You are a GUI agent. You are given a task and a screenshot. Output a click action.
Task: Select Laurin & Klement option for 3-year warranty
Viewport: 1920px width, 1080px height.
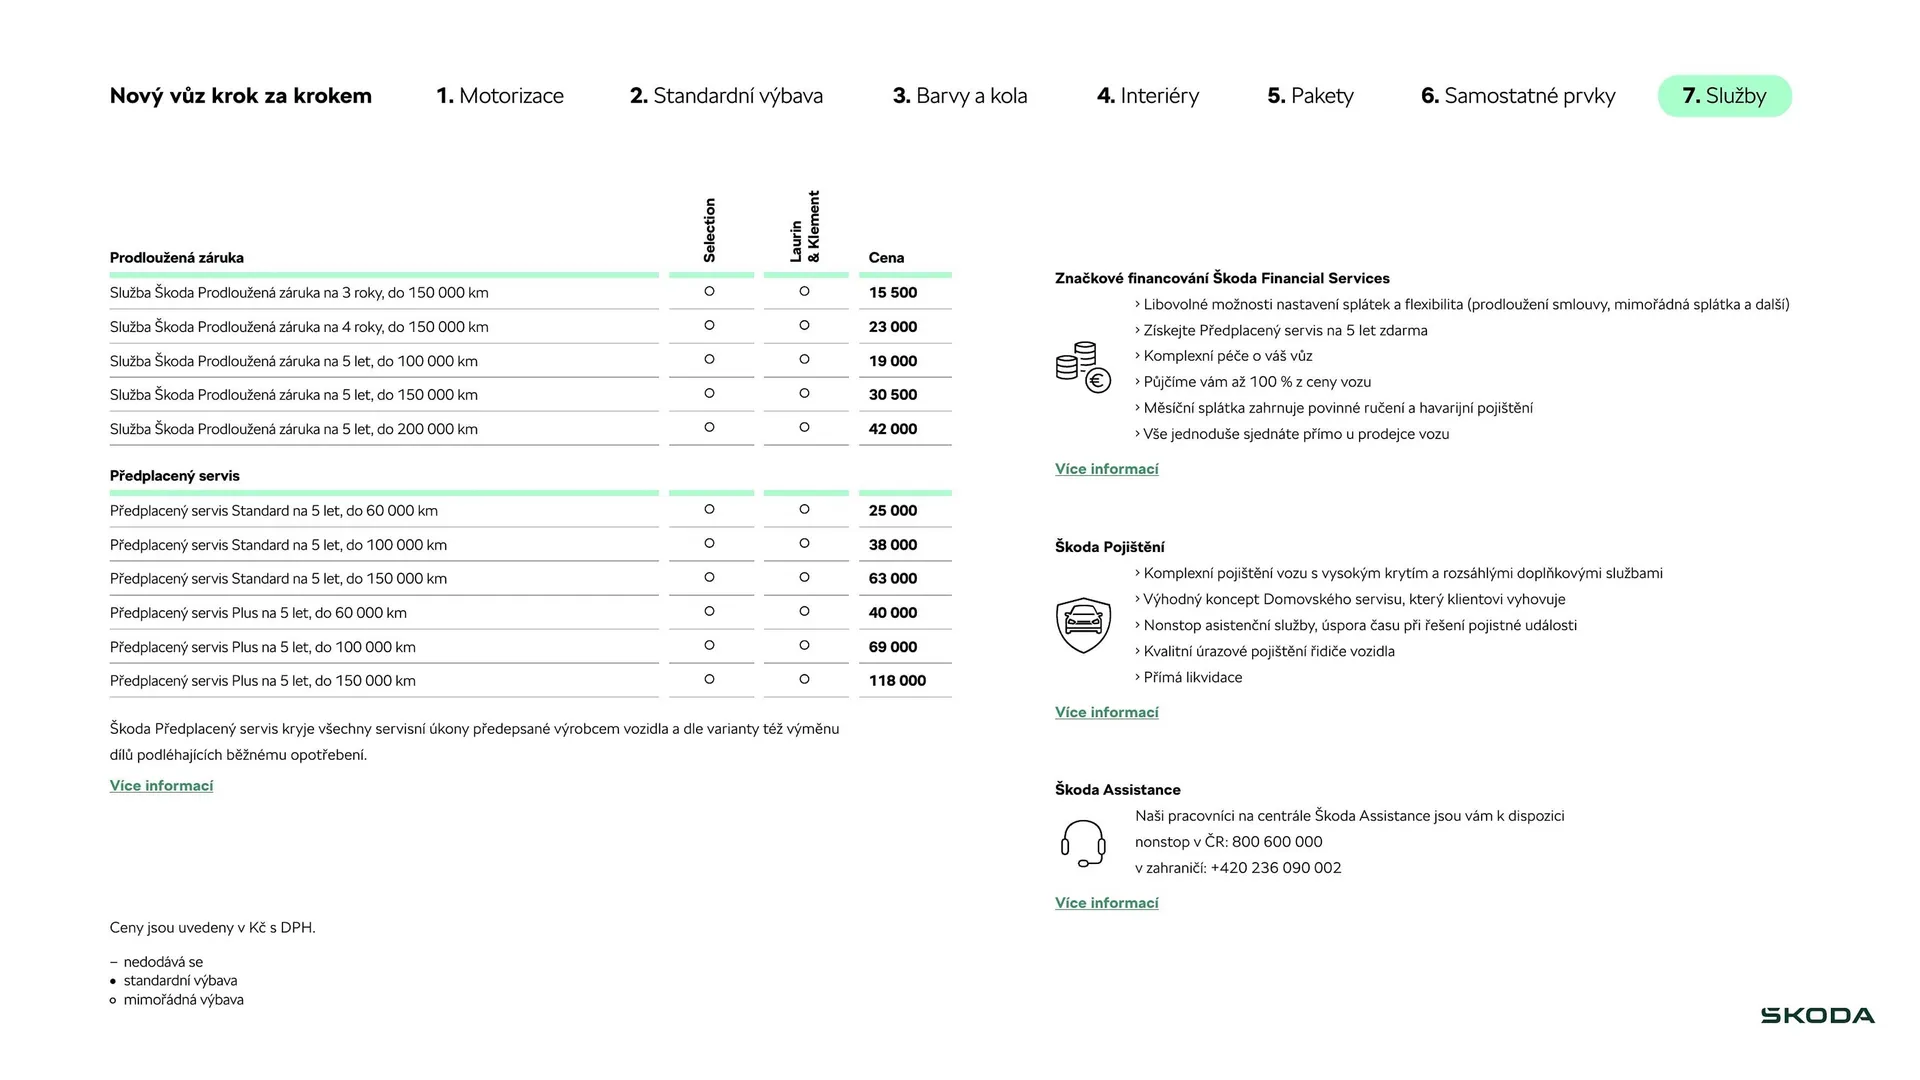pyautogui.click(x=805, y=292)
